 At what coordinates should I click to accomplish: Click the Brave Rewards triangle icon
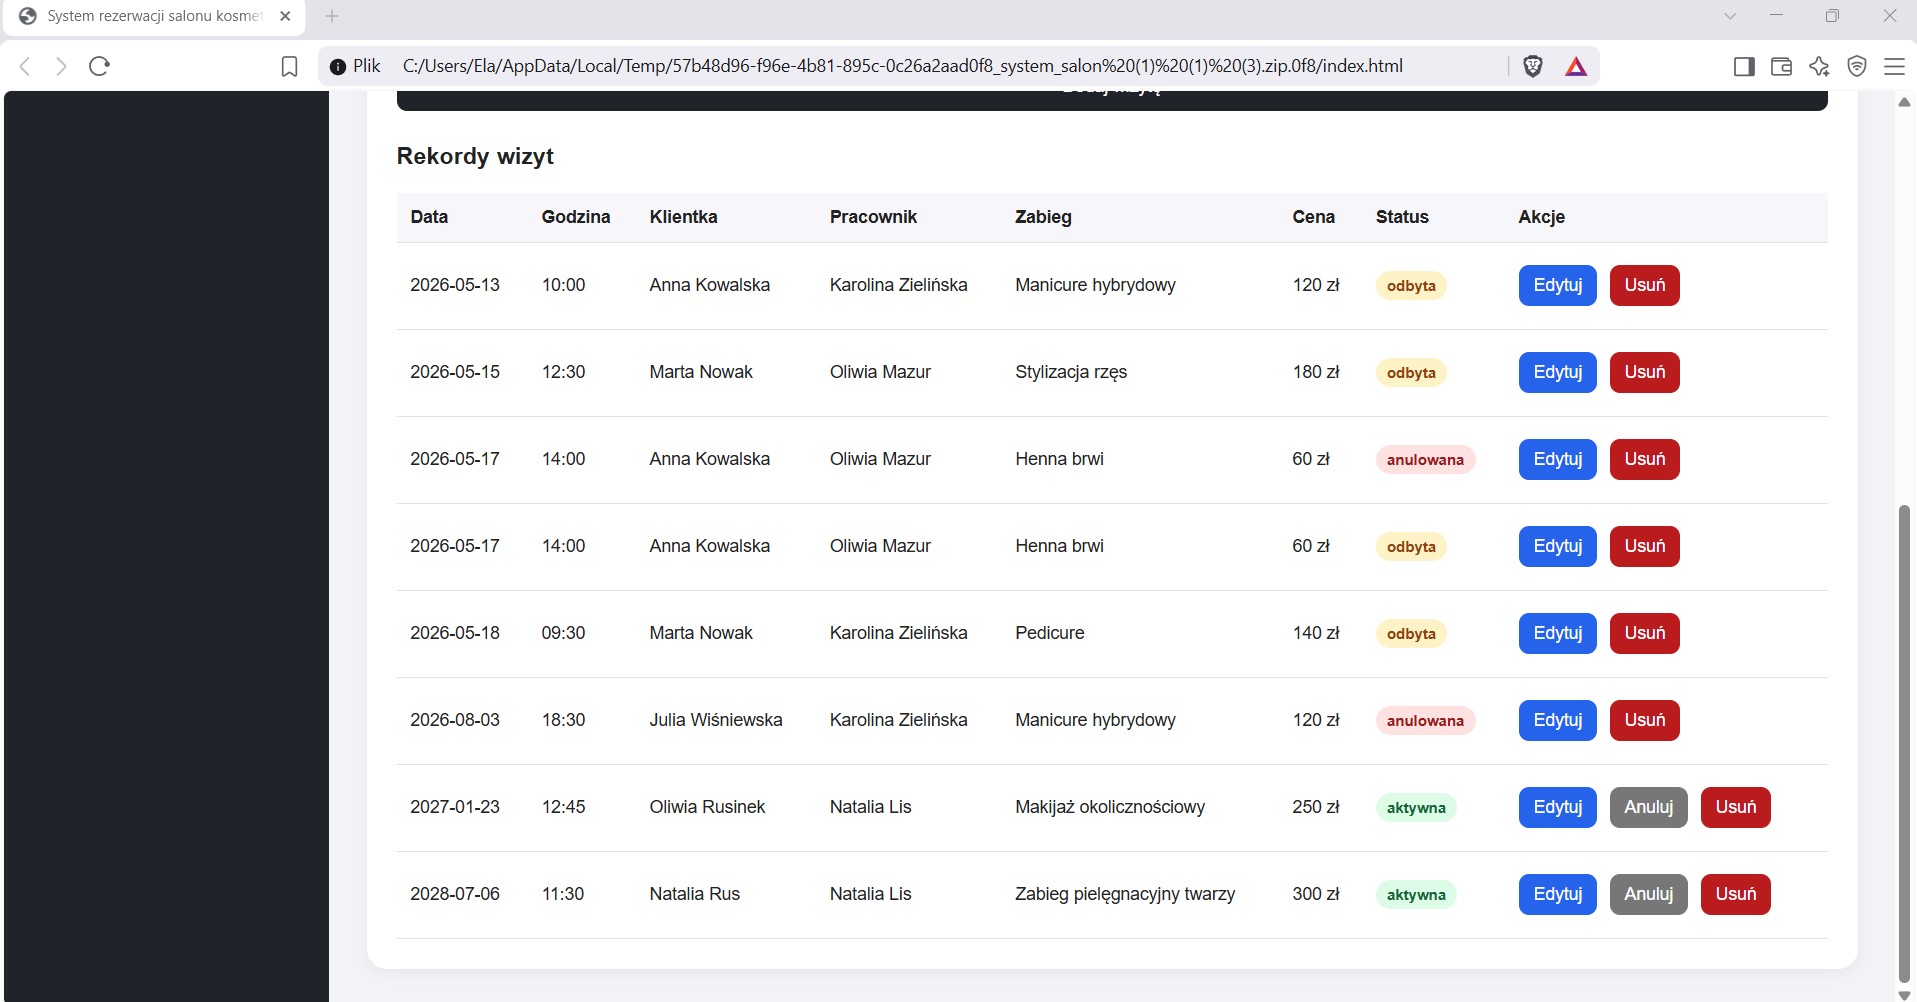pos(1576,66)
